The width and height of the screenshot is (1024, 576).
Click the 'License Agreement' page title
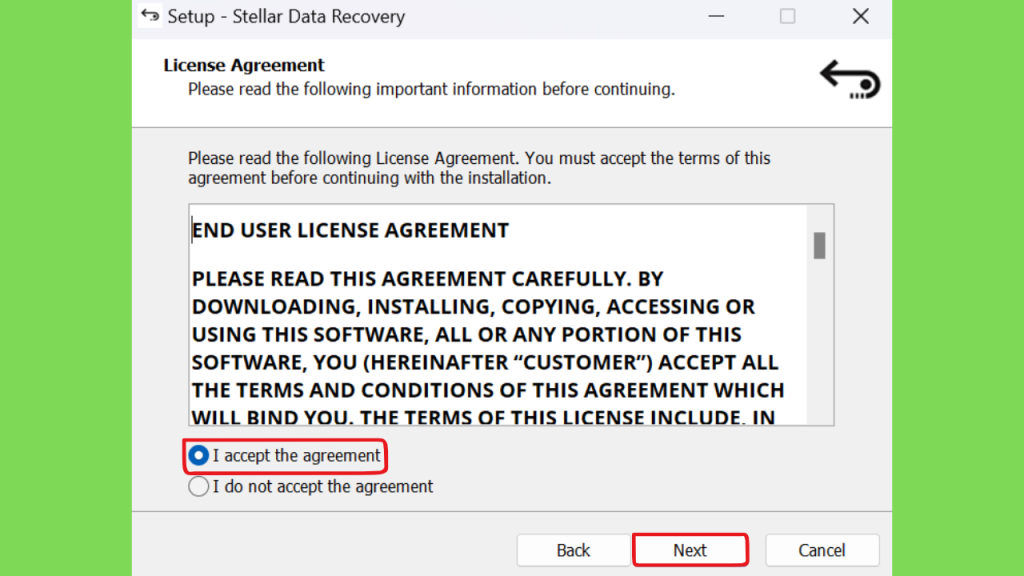[x=244, y=65]
